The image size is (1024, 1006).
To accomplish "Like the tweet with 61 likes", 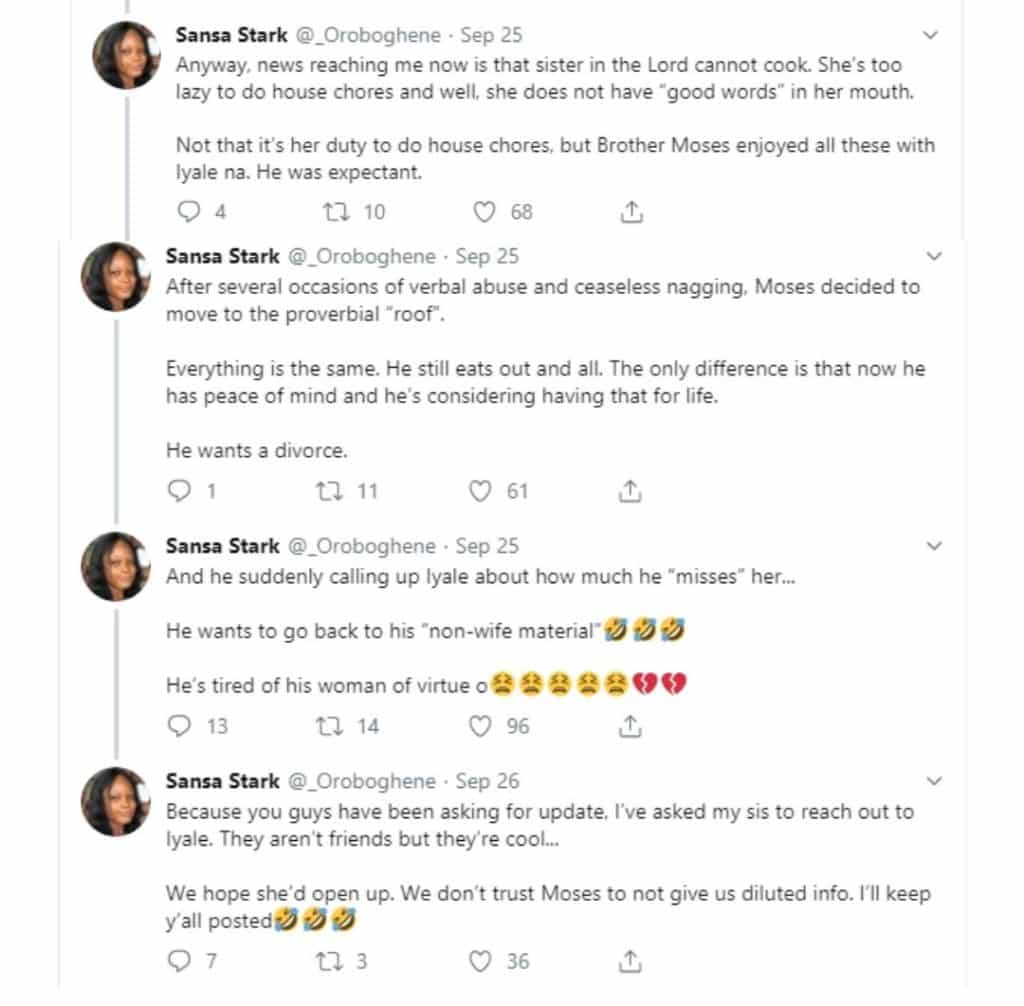I will 481,491.
